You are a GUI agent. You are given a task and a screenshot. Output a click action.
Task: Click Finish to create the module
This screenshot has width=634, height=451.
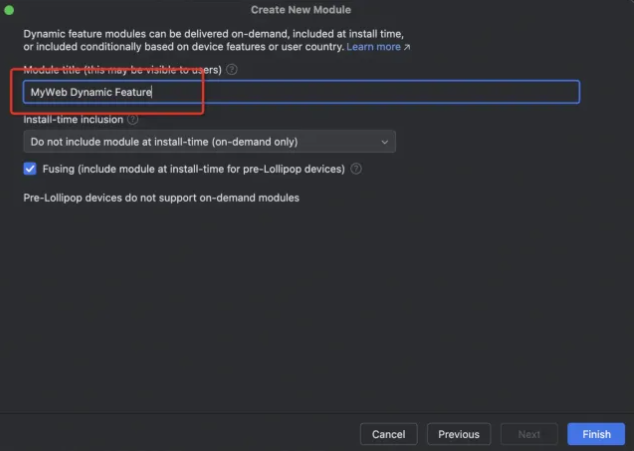coord(596,434)
